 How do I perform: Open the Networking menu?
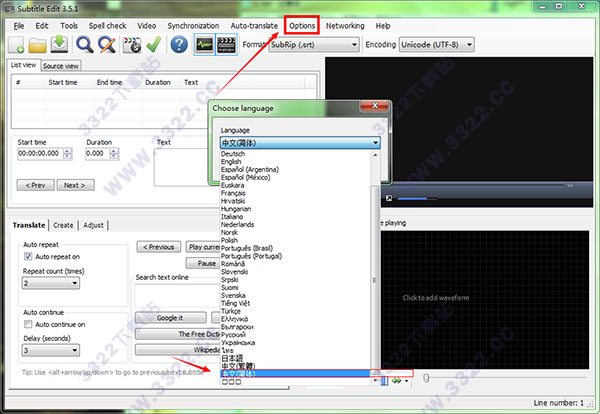coord(345,26)
